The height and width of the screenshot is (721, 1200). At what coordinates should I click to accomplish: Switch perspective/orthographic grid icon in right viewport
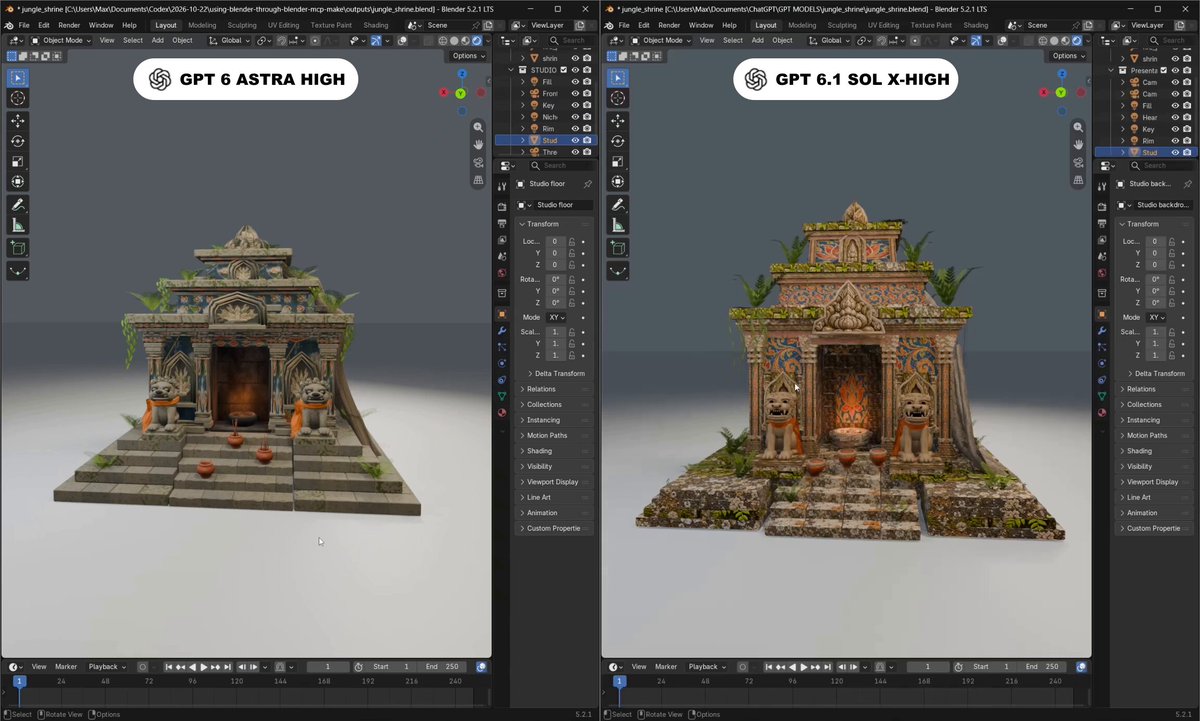1078,181
